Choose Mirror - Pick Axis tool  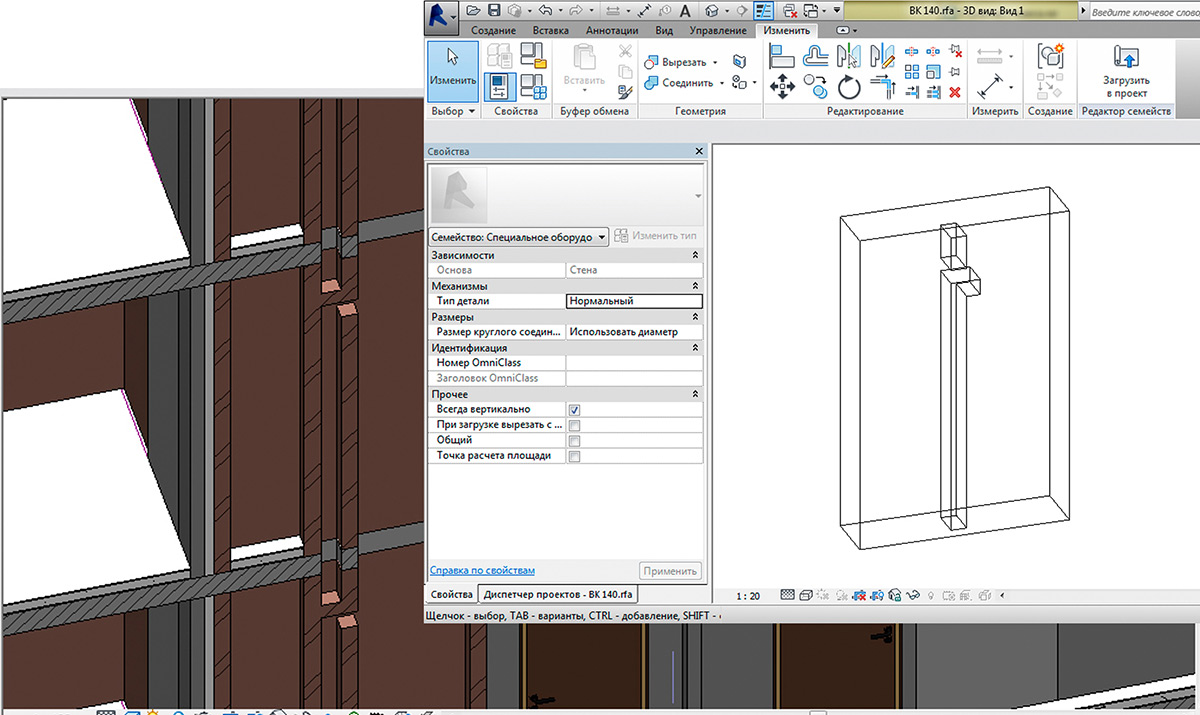click(851, 55)
